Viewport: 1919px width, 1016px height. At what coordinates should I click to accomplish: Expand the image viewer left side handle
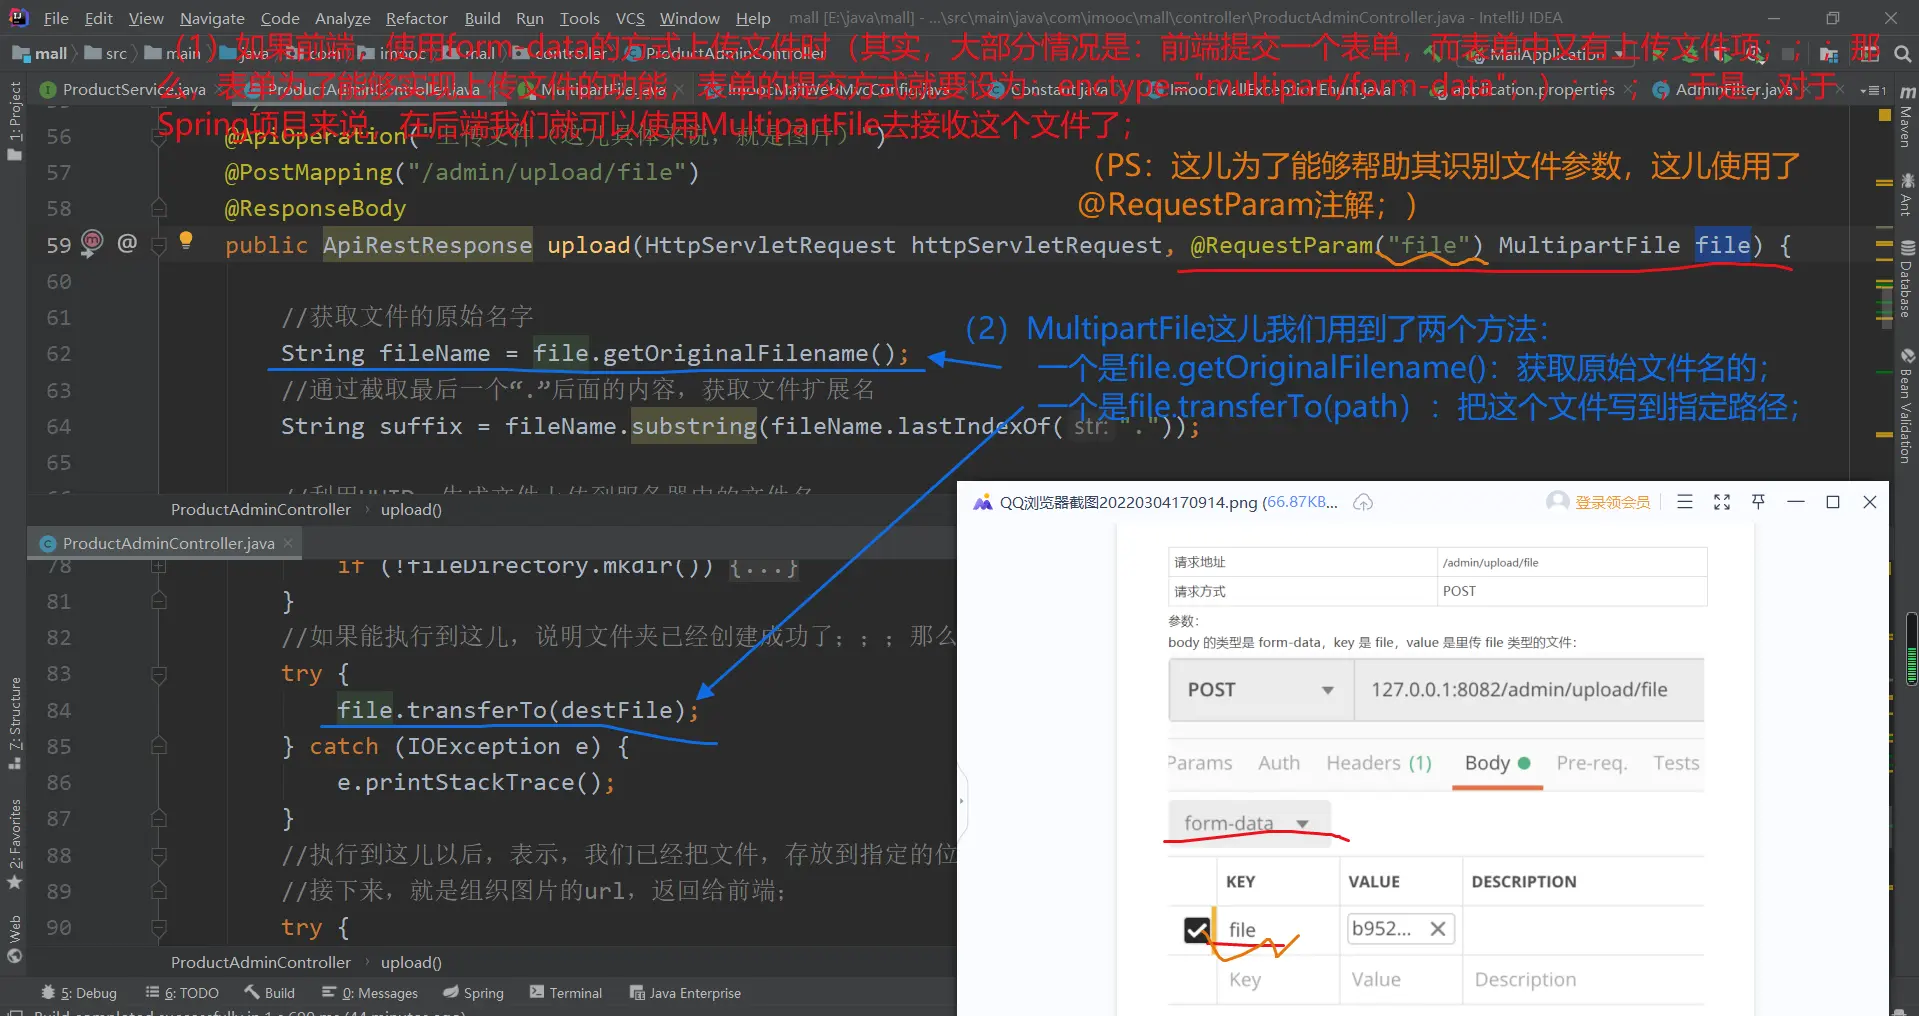point(962,800)
